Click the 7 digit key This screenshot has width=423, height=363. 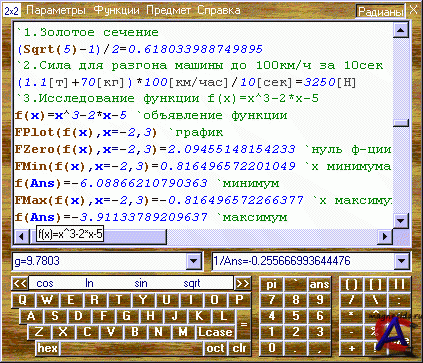pos(272,300)
